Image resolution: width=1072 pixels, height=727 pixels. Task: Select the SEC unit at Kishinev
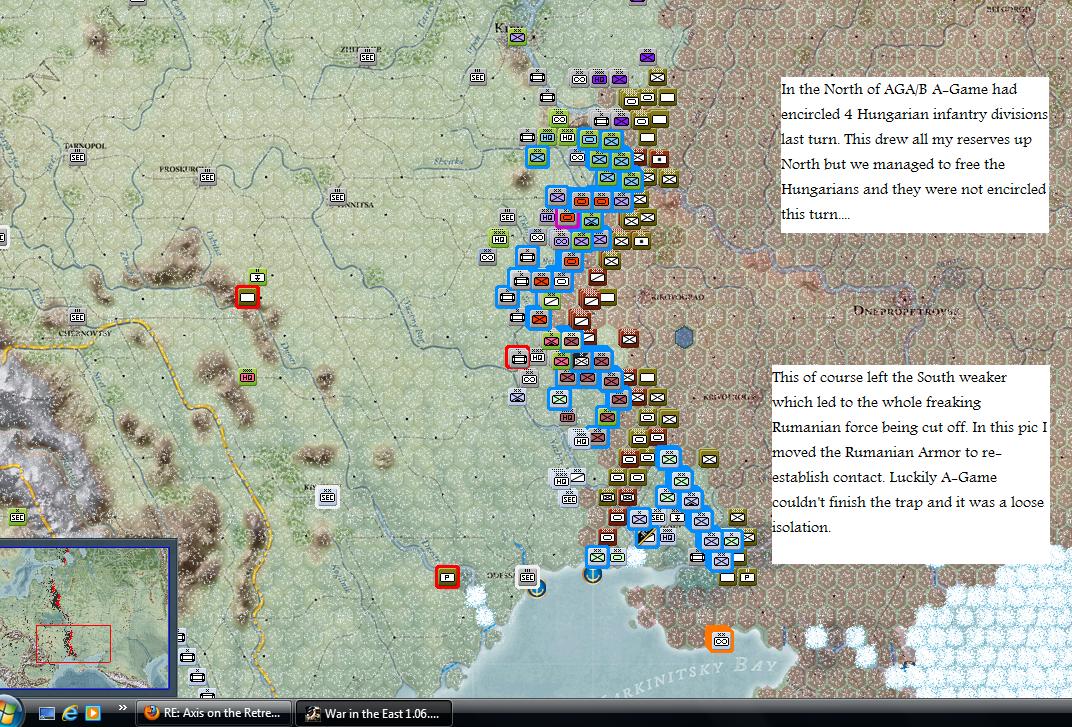pyautogui.click(x=327, y=497)
